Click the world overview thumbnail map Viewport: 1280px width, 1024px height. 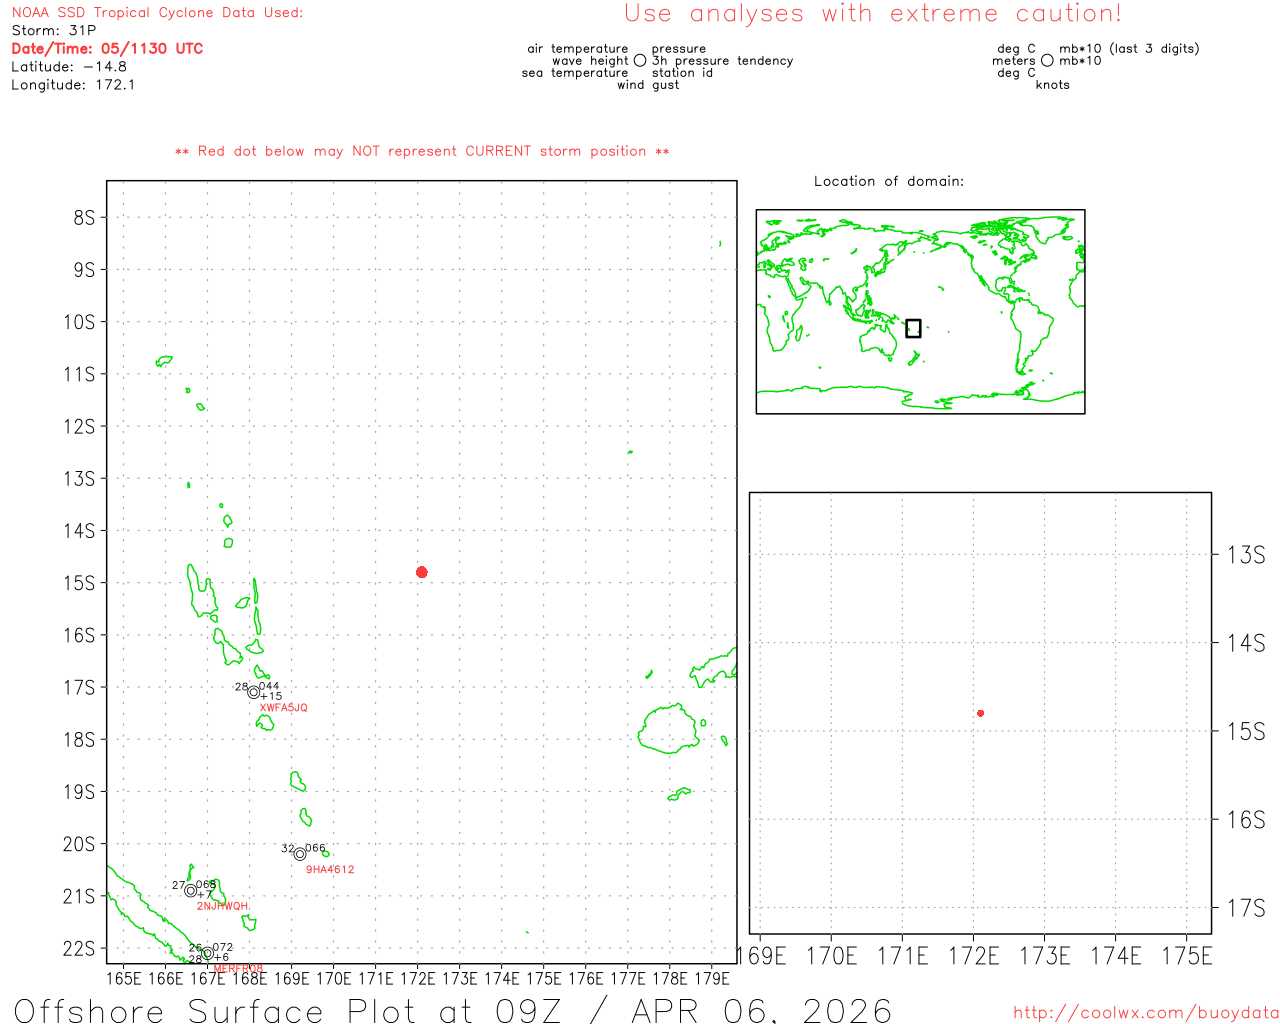[x=920, y=312]
